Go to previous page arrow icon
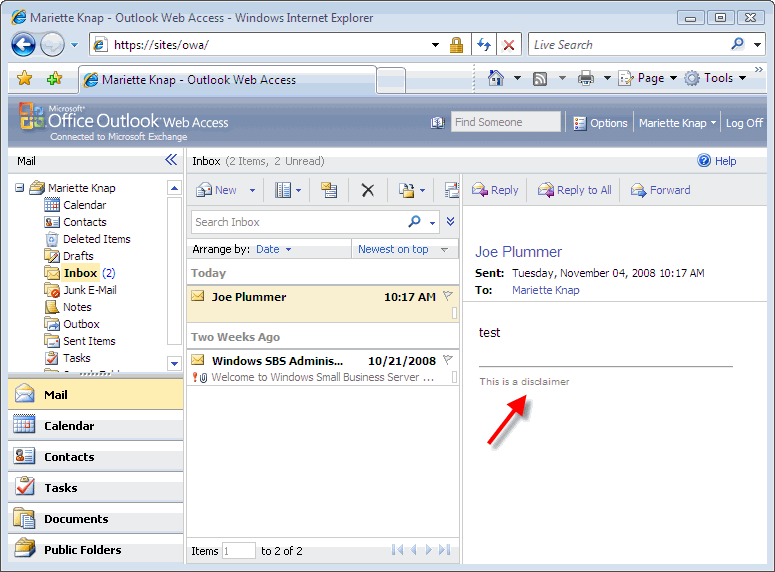This screenshot has height=572, width=775. tap(414, 550)
